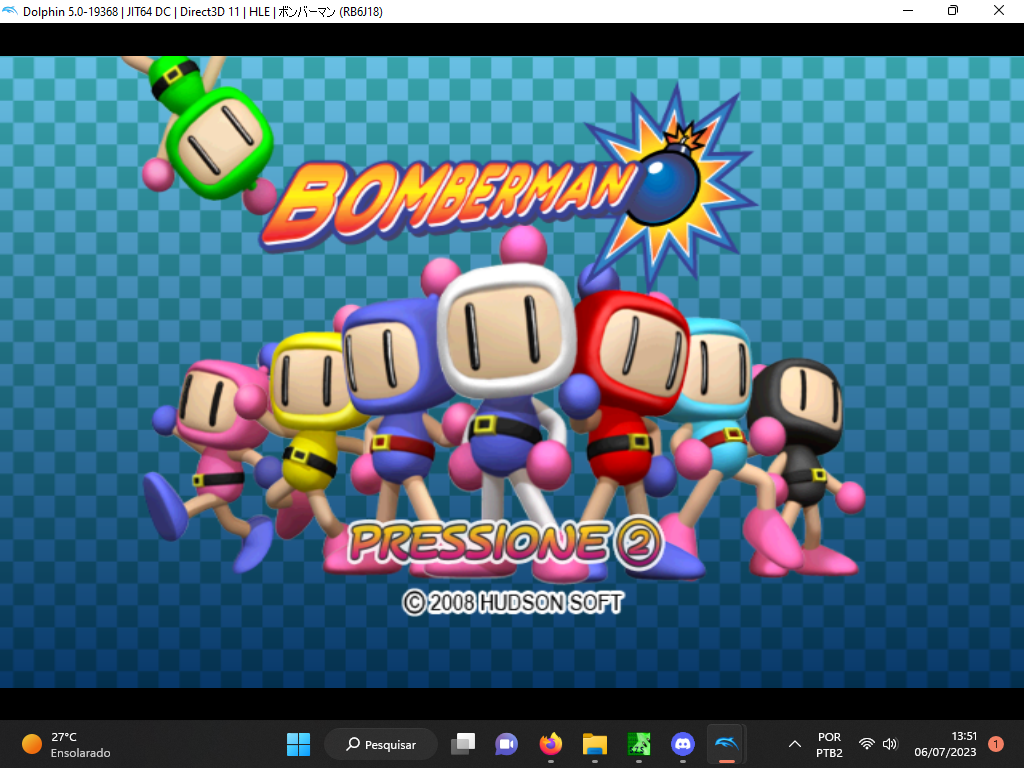Open the Windows Start menu
1024x768 pixels.
pos(298,744)
